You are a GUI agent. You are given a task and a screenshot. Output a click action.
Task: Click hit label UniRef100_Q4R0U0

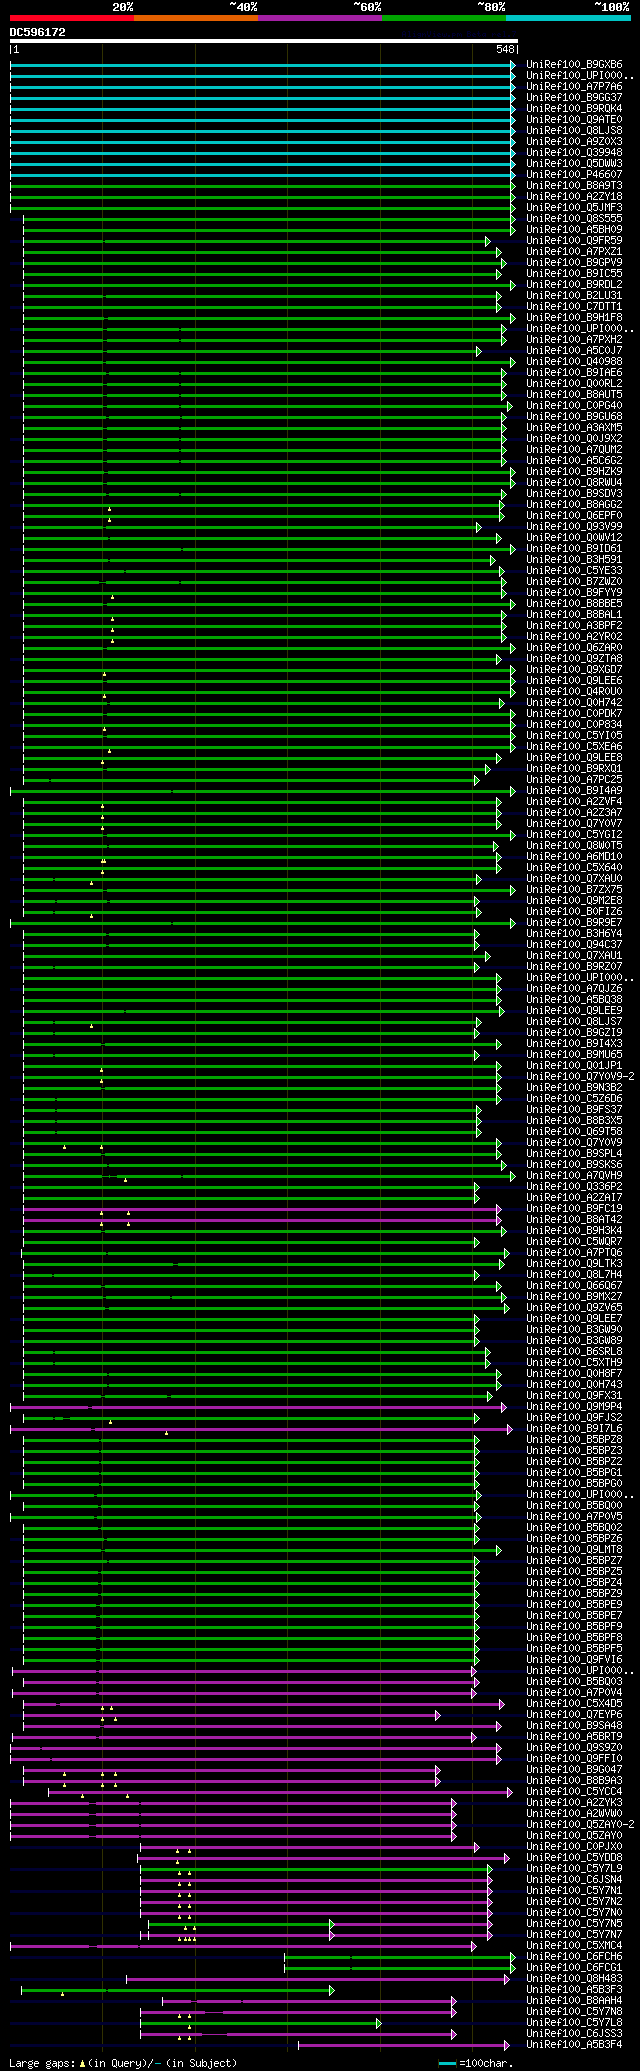tap(574, 692)
